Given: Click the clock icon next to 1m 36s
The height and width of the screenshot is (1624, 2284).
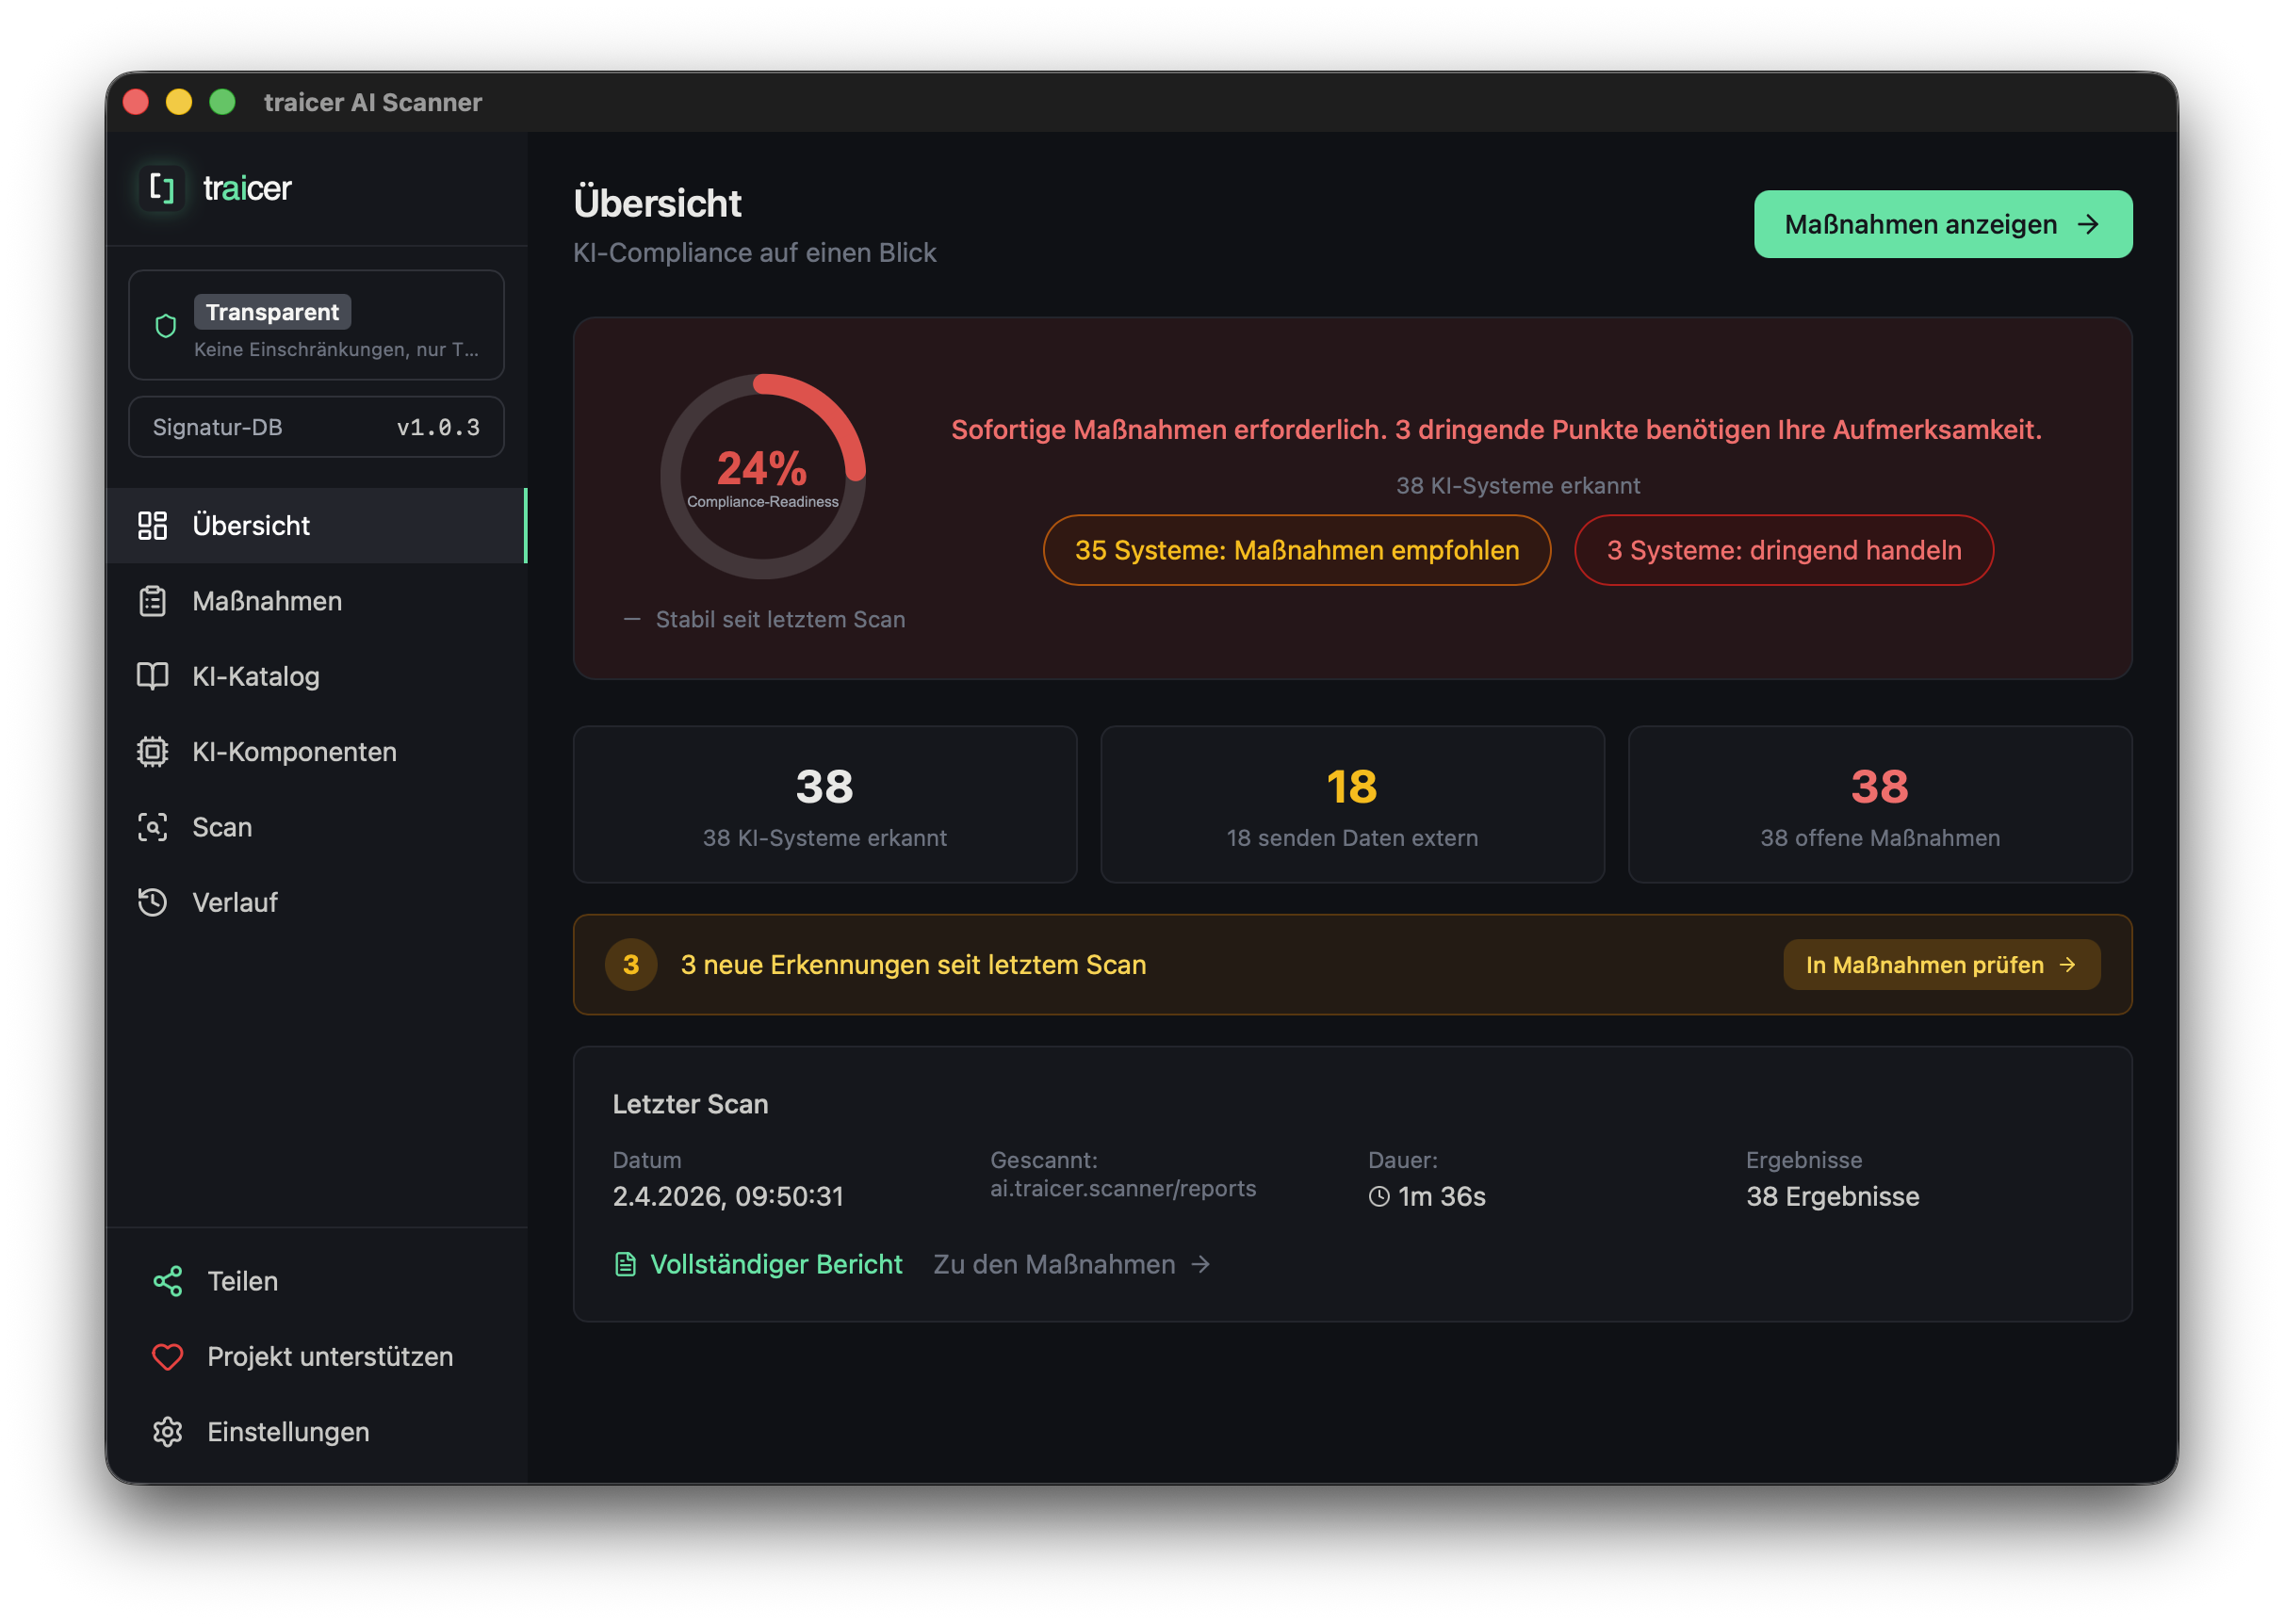Looking at the screenshot, I should (x=1379, y=1196).
